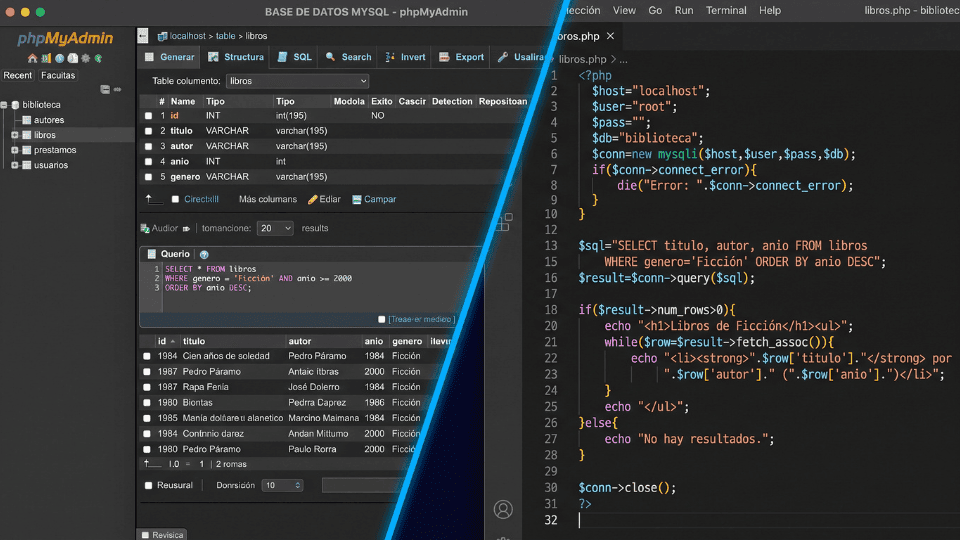This screenshot has width=960, height=540.
Task: Open the Run menu in VS Code
Action: 684,10
